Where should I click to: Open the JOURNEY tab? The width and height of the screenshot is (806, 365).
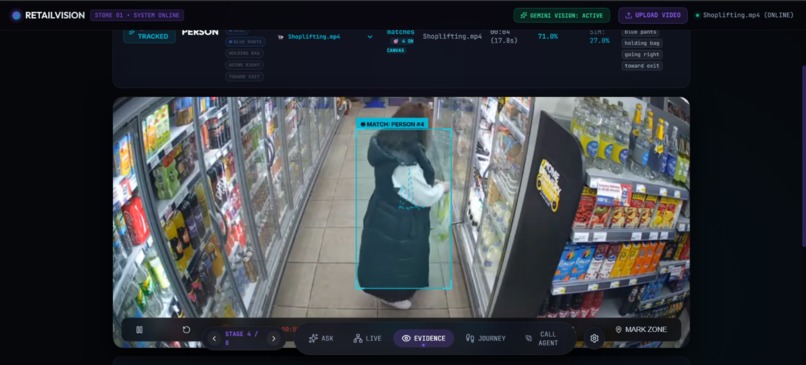pyautogui.click(x=485, y=338)
